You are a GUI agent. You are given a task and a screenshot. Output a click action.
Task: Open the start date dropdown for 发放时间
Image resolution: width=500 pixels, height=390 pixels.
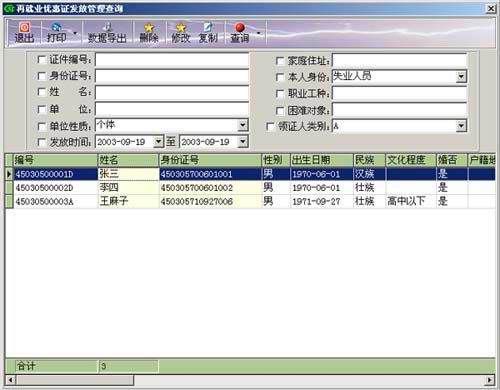pos(158,142)
